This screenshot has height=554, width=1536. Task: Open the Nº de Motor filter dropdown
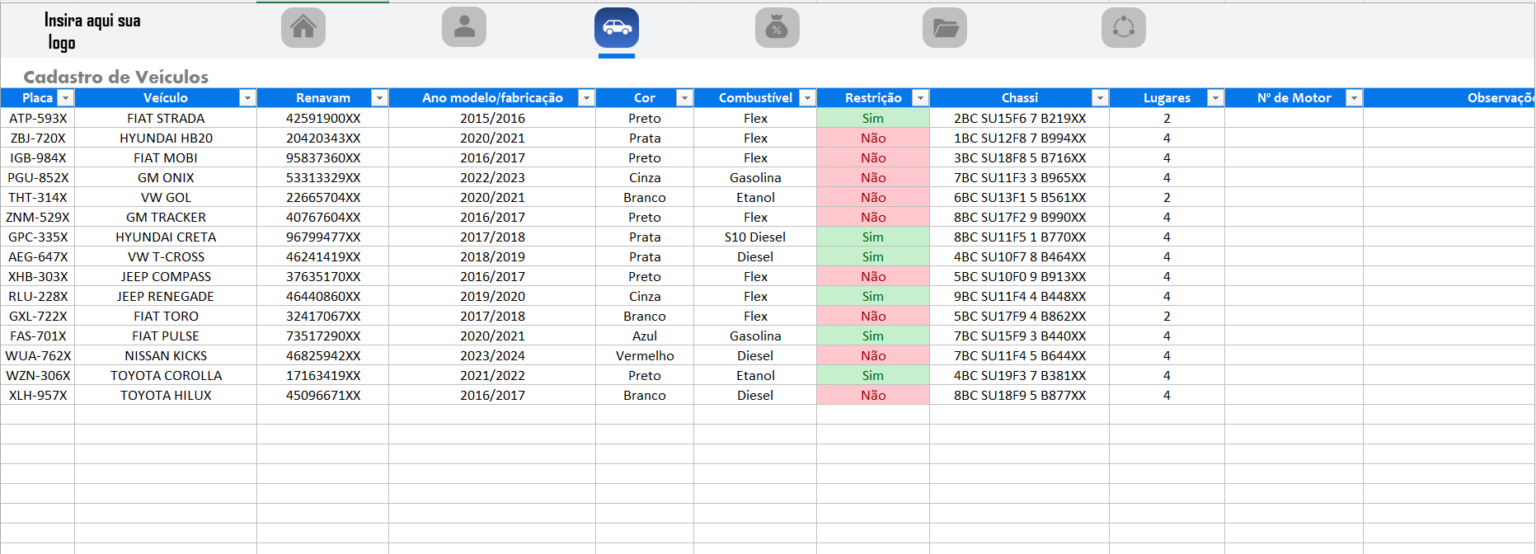coord(1353,98)
